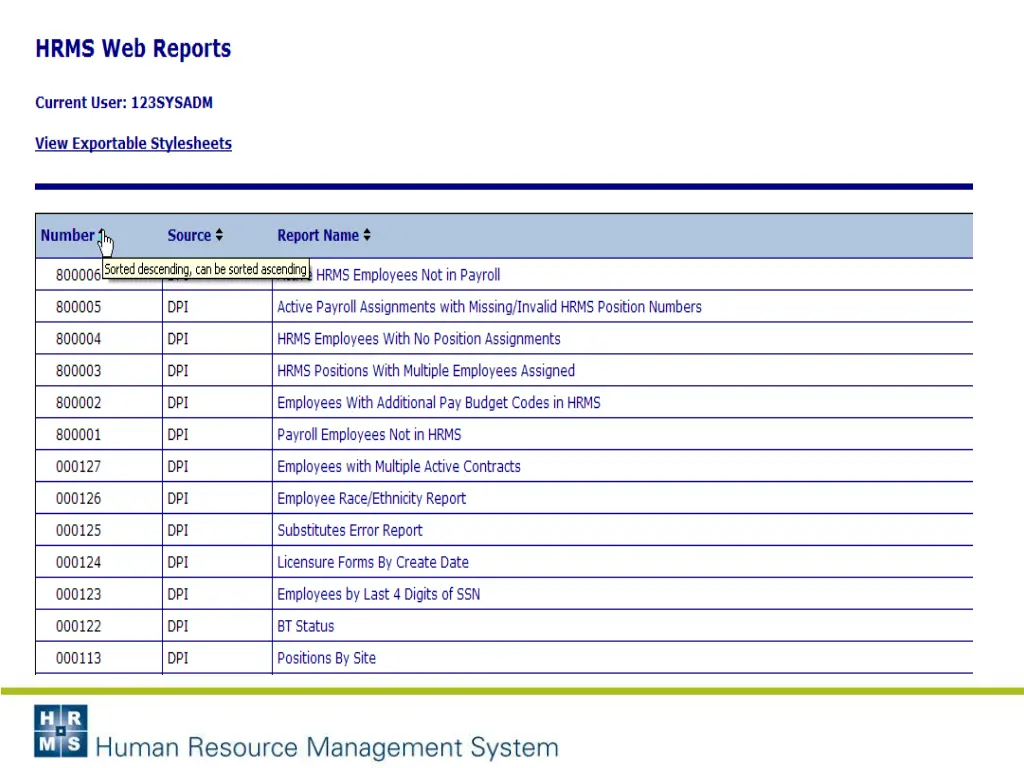The width and height of the screenshot is (1024, 768).
Task: Click the Source column sort arrows
Action: tap(219, 235)
